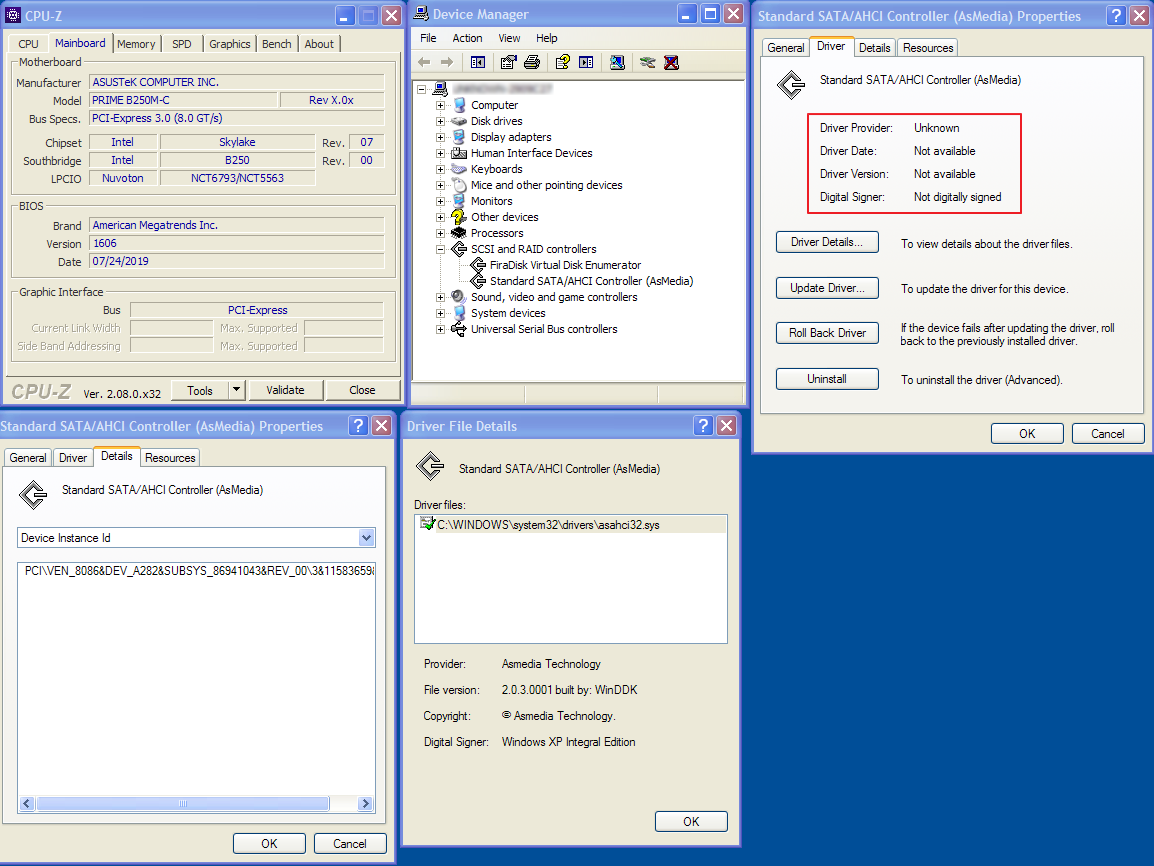Screen dimensions: 1154x866
Task: Click the Help question-mark toolbar icon
Action: (x=563, y=63)
